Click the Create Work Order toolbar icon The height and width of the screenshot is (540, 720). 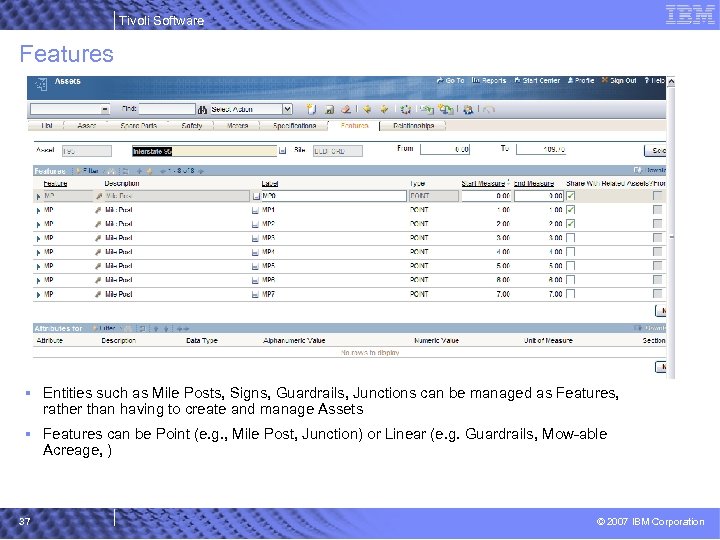click(x=468, y=109)
